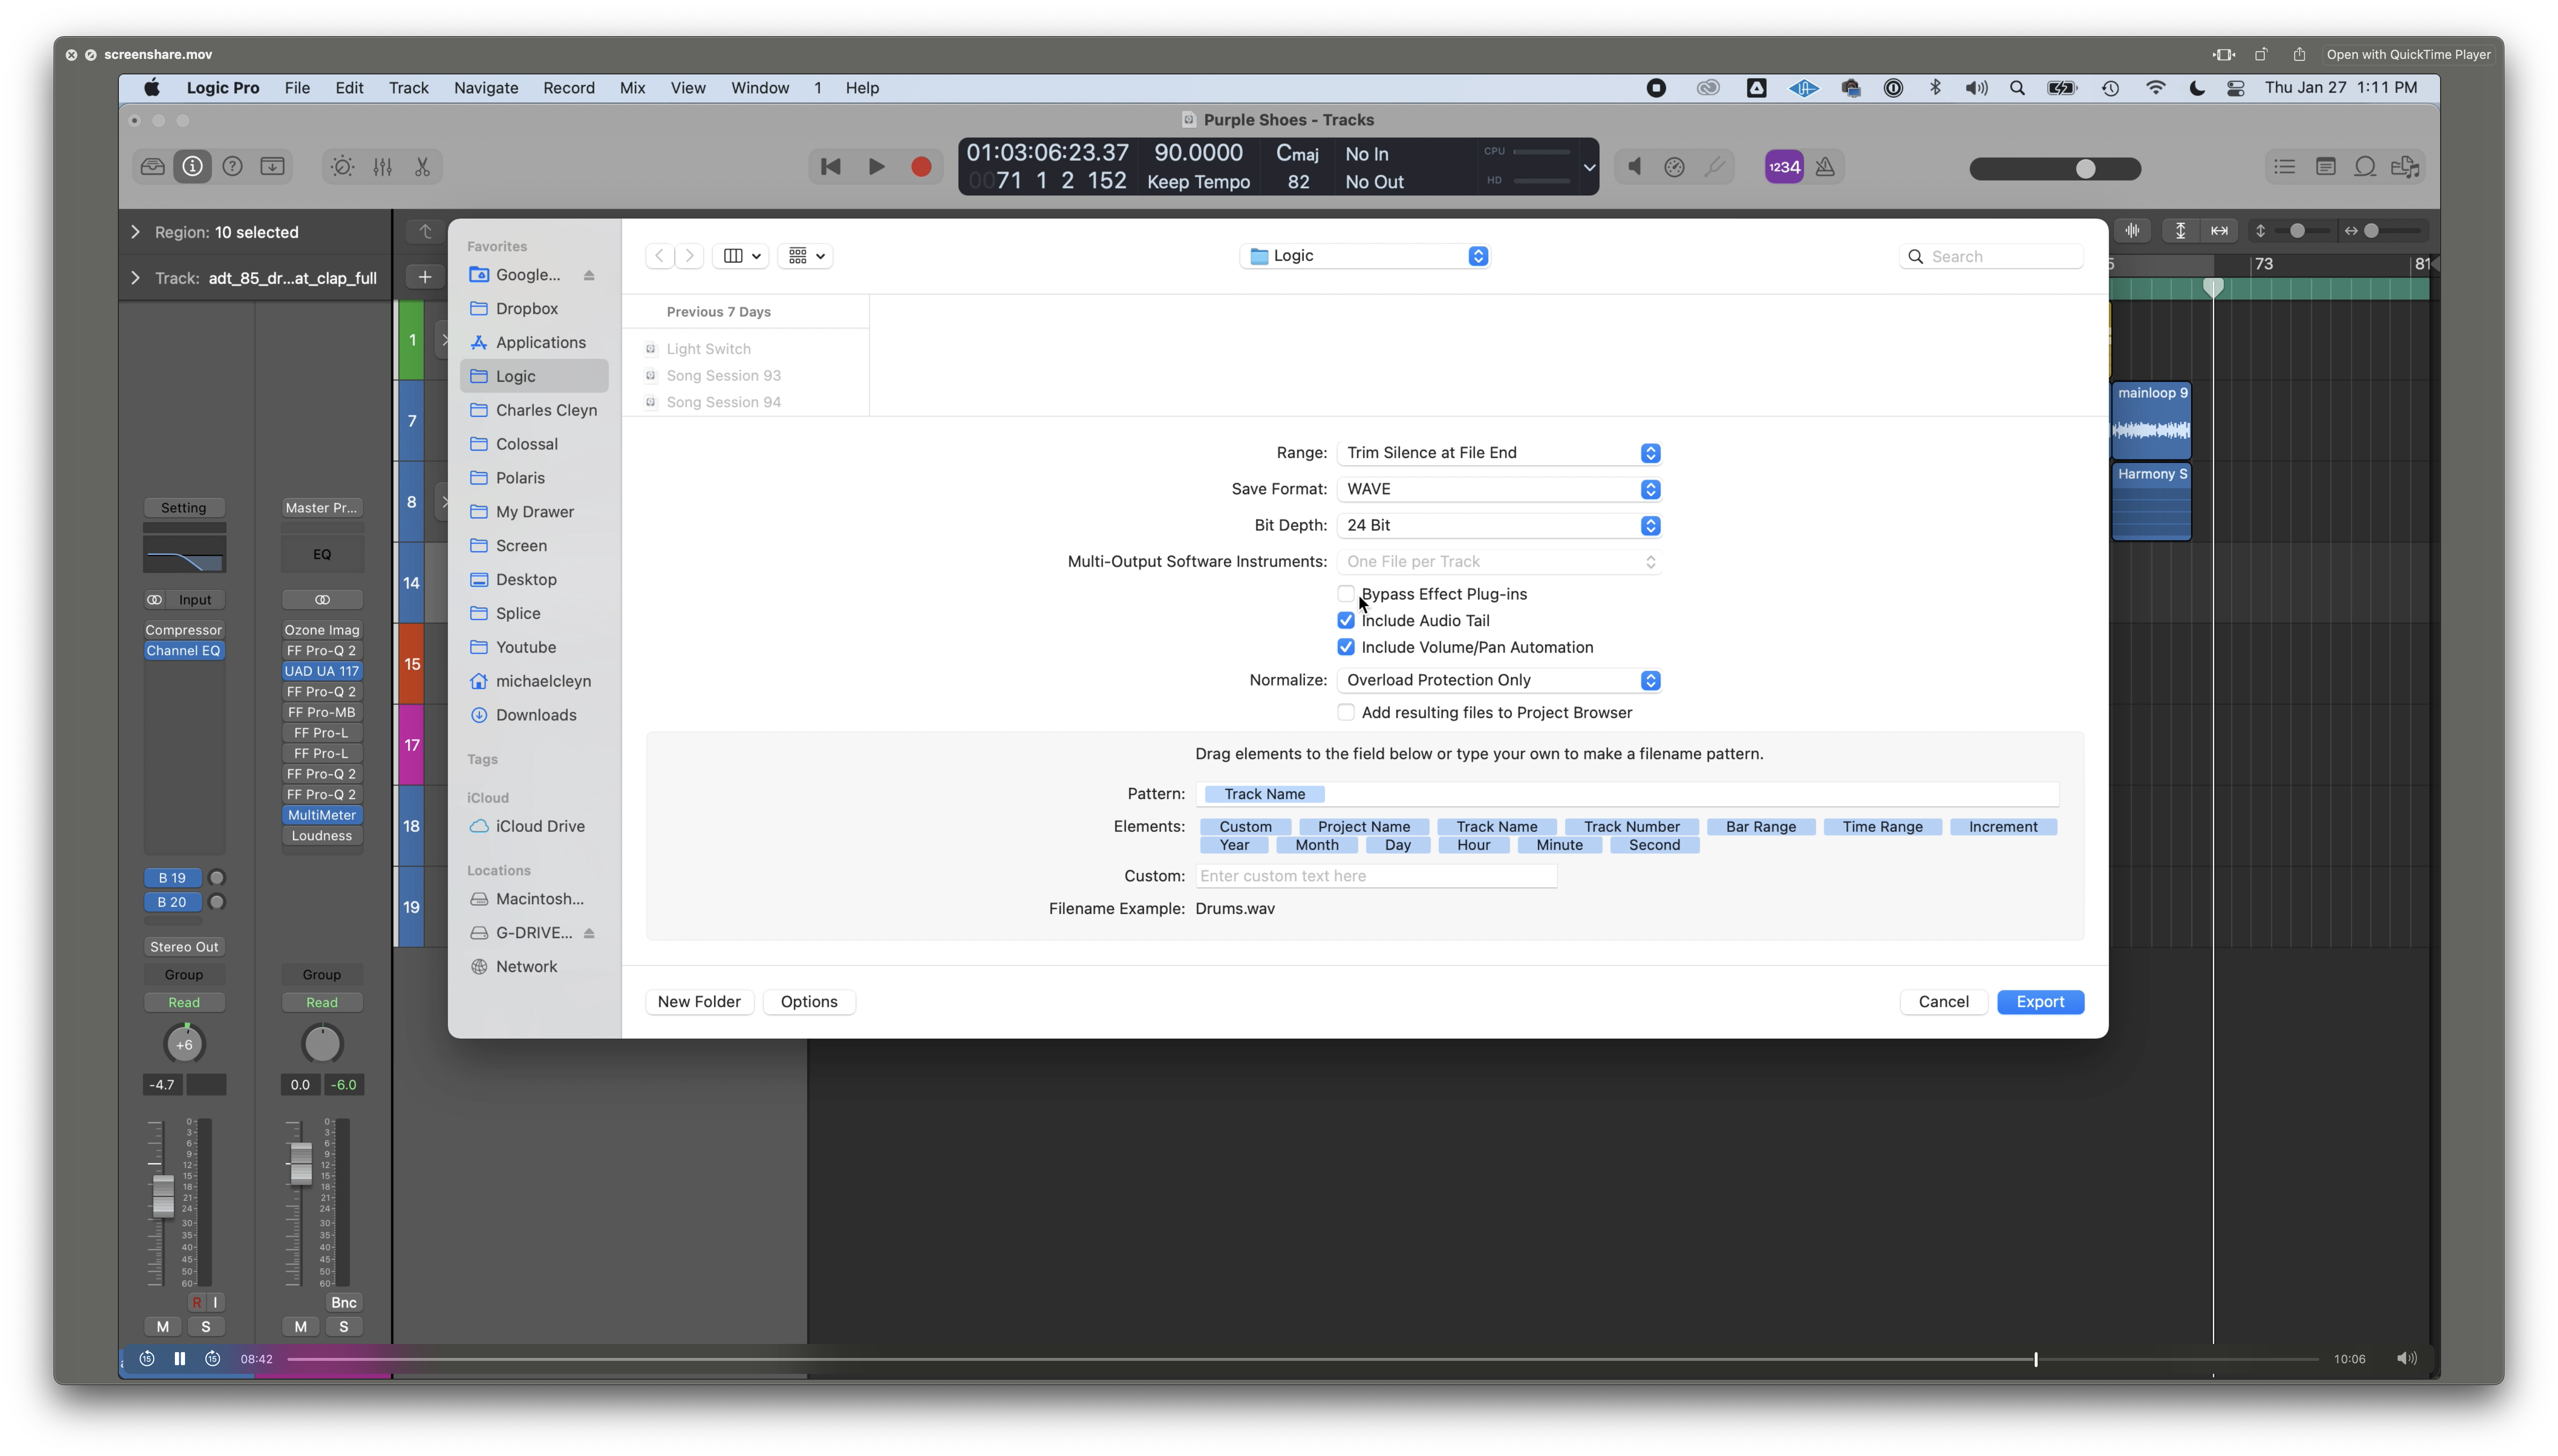Open the Navigate menu

[486, 88]
